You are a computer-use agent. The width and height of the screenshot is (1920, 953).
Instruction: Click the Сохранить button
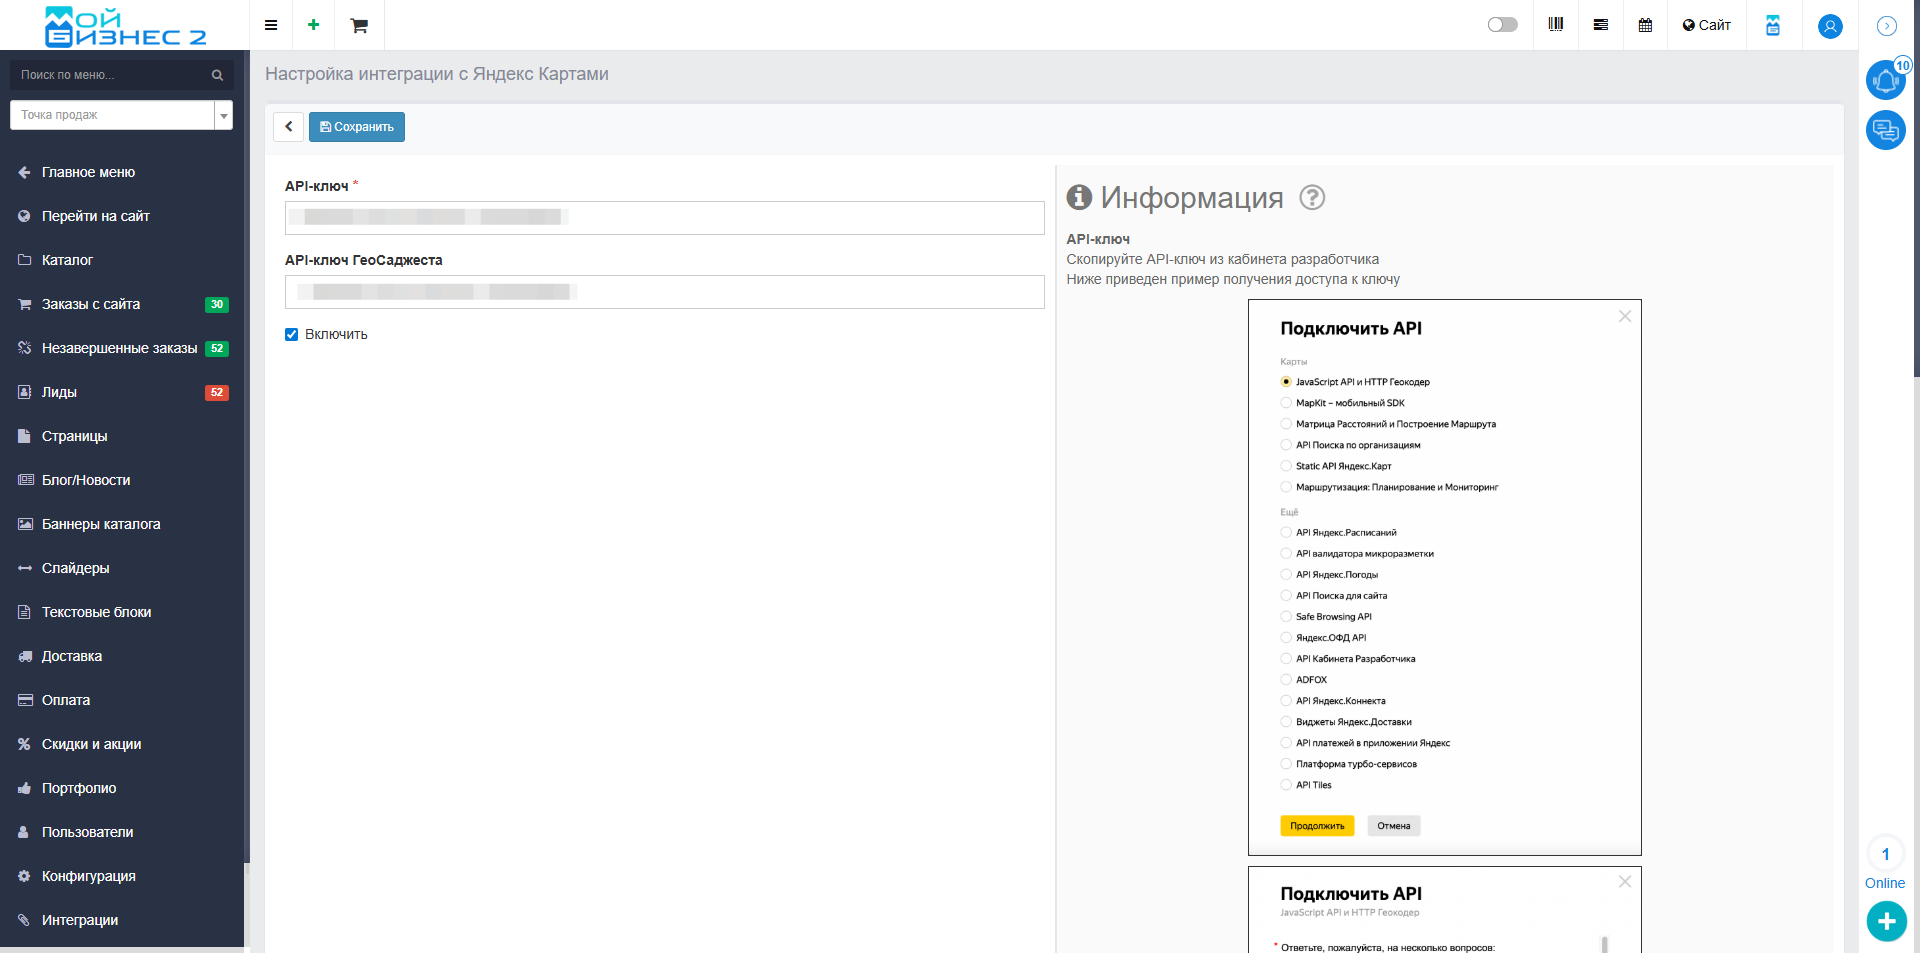point(357,127)
